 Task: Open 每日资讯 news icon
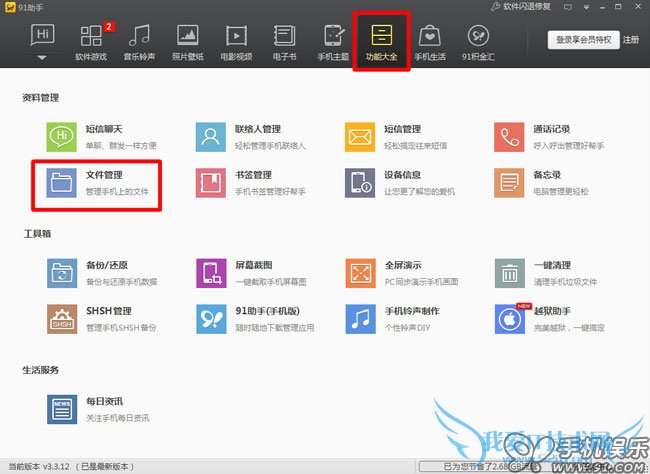62,409
